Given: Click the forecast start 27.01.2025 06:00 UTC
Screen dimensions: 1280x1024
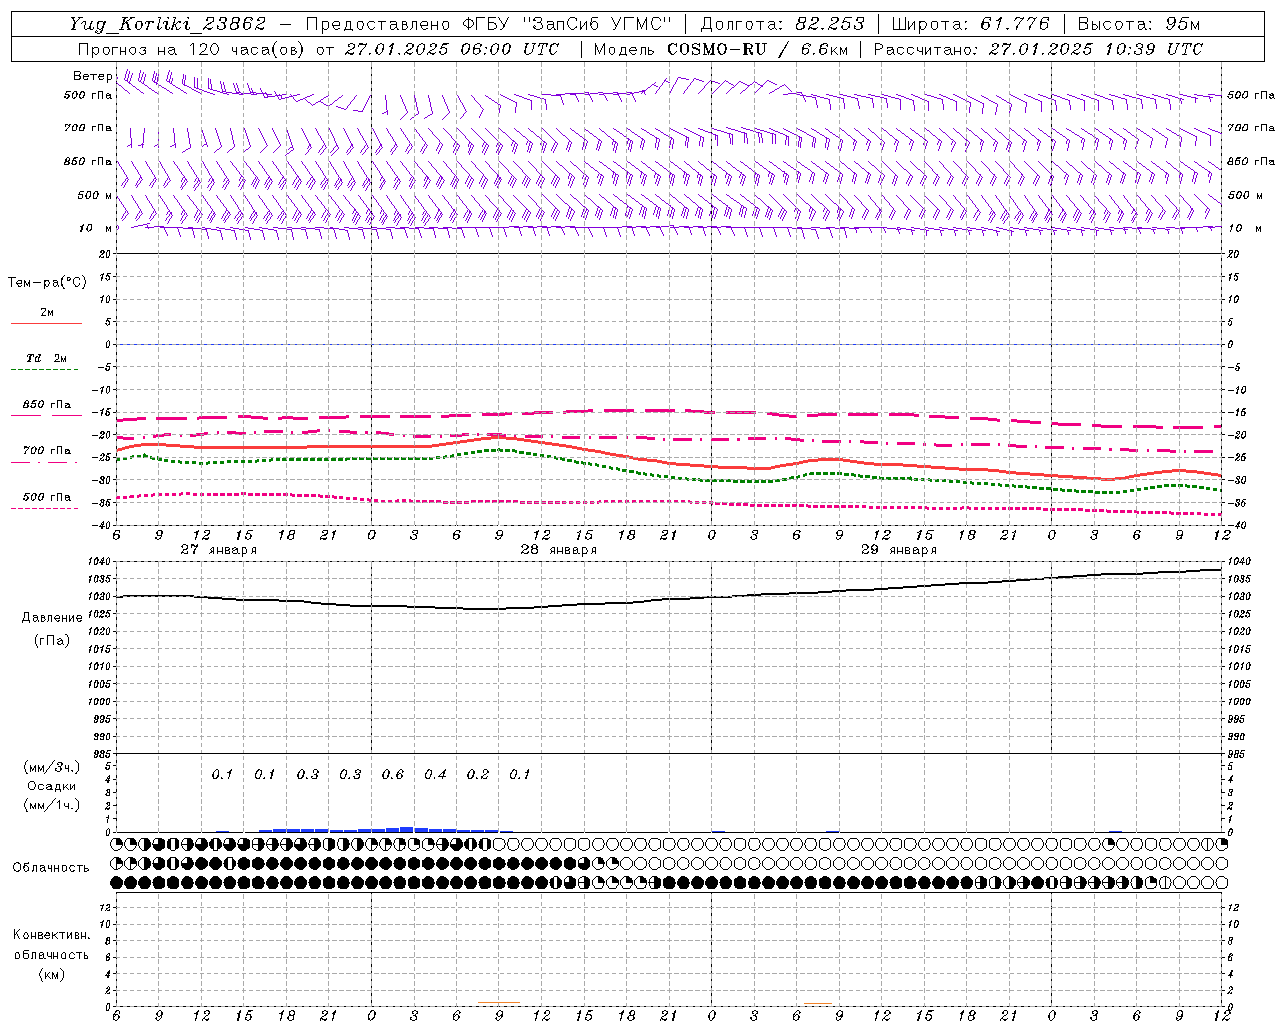Looking at the screenshot, I should pos(452,49).
